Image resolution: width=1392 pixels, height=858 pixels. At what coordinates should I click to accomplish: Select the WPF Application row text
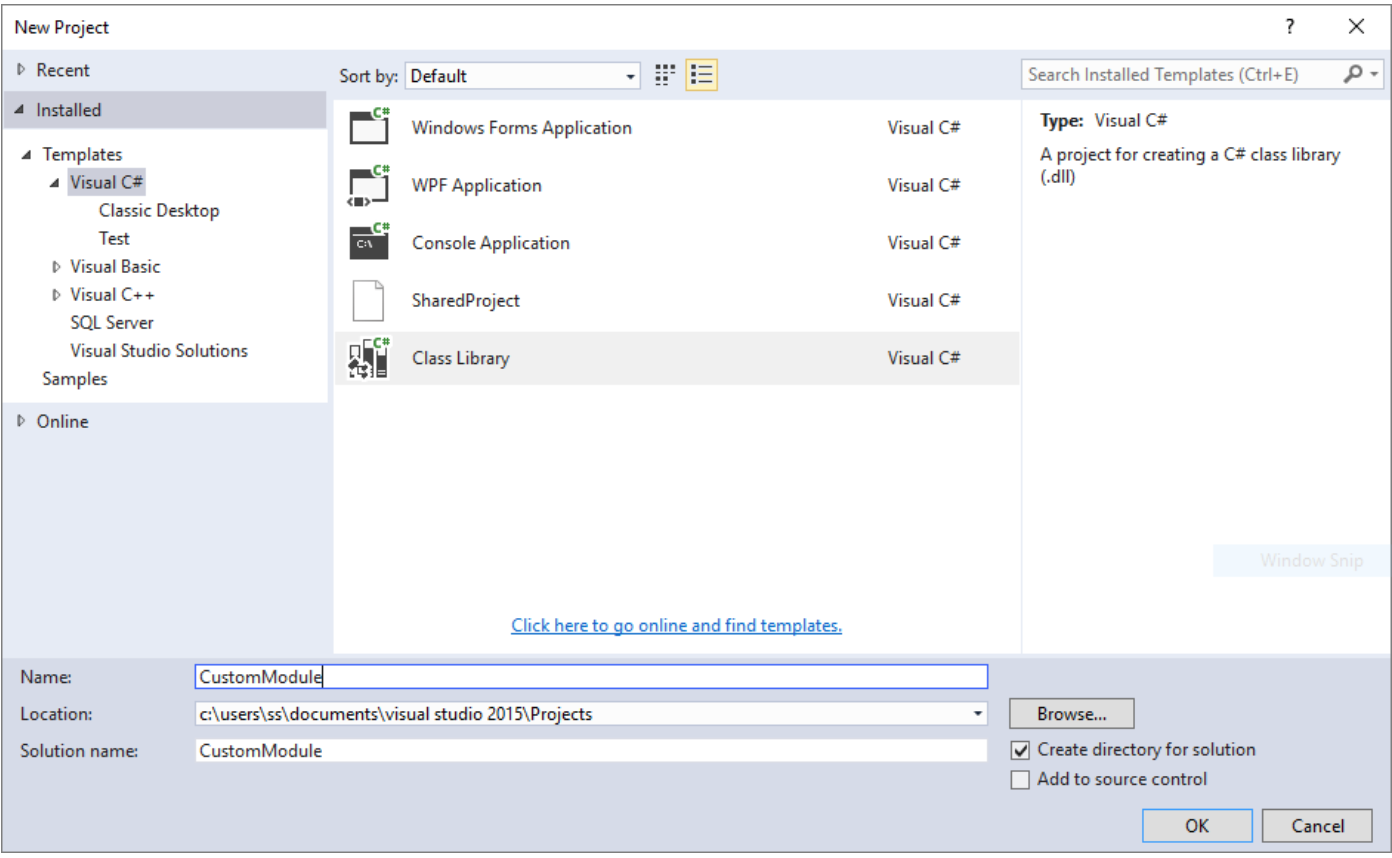pos(477,185)
